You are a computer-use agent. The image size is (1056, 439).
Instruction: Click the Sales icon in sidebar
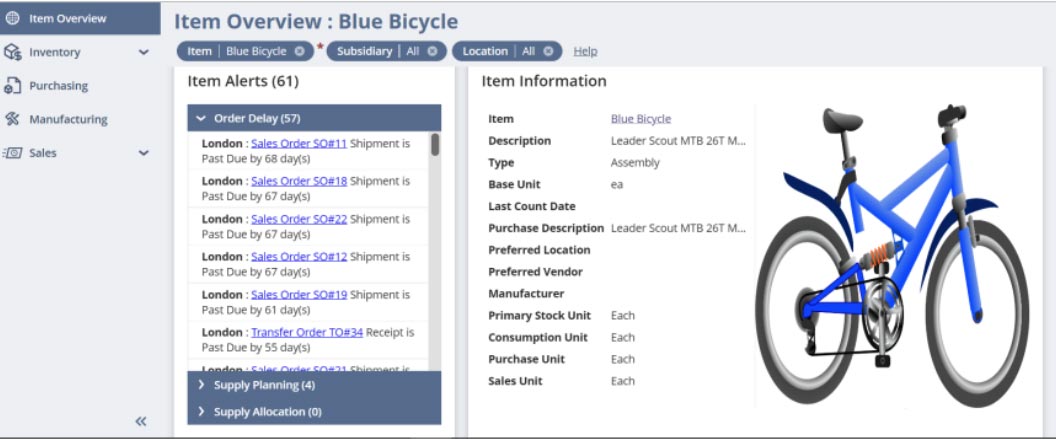click(12, 153)
